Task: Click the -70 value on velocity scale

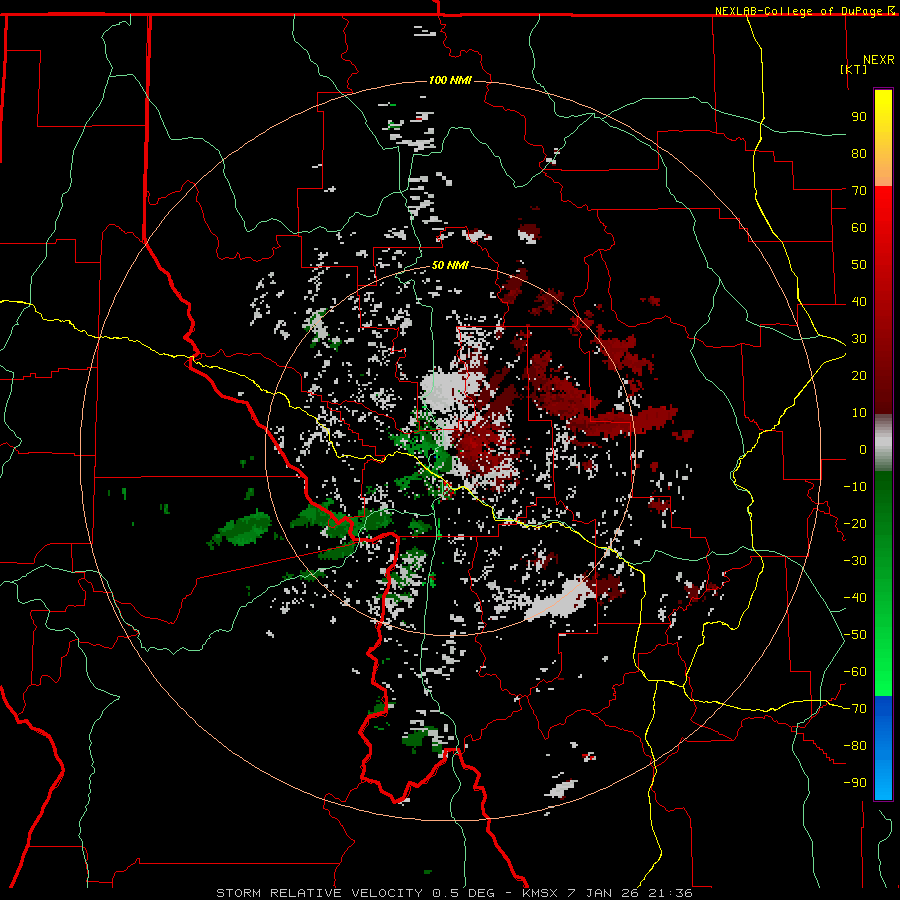Action: (855, 709)
